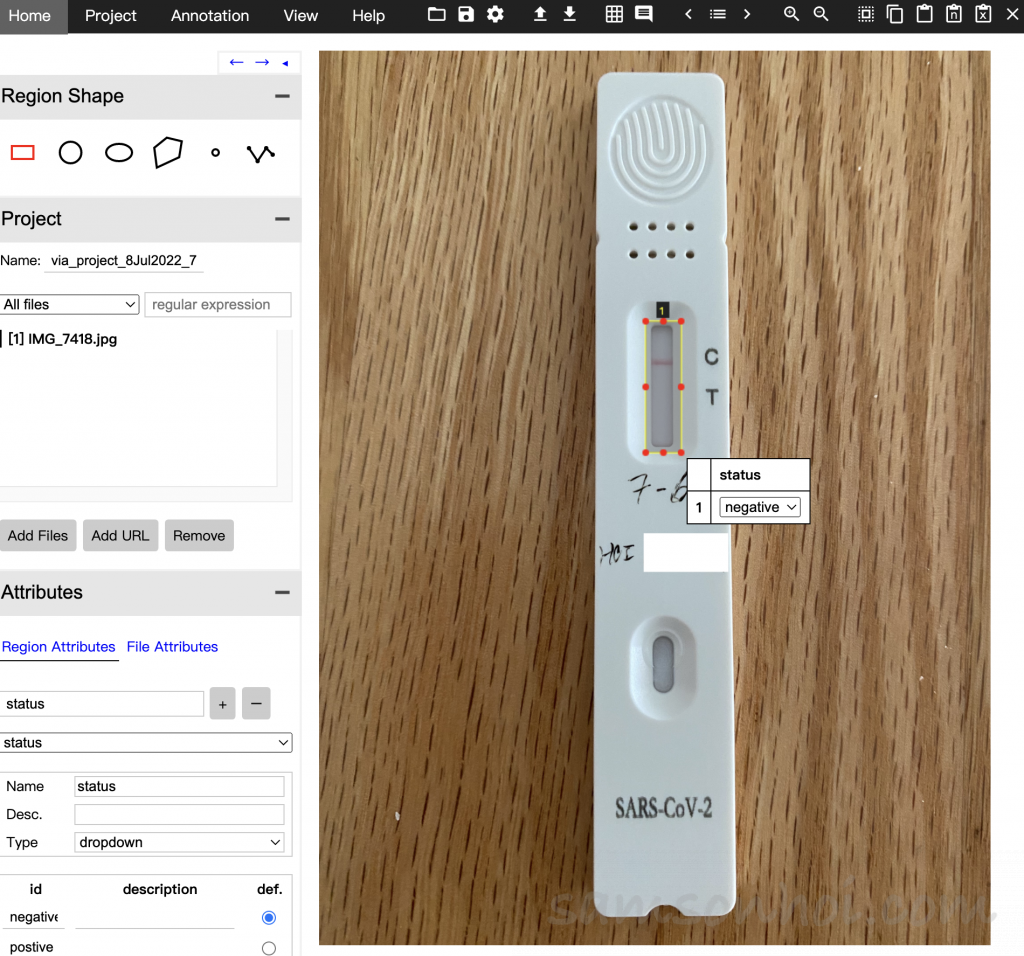The height and width of the screenshot is (956, 1024).
Task: Zoom in using plus magnifier icon
Action: [792, 14]
